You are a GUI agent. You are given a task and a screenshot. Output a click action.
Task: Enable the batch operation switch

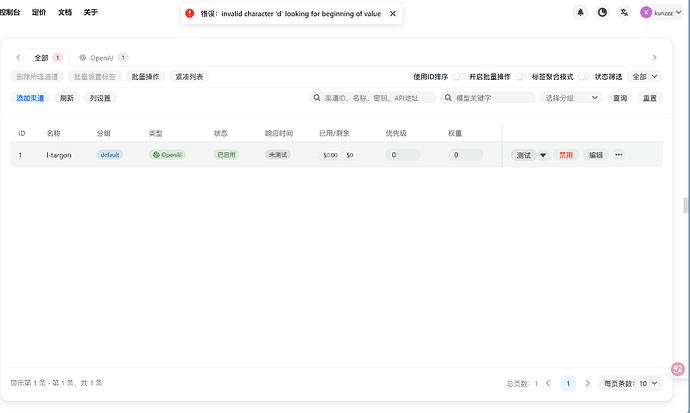pyautogui.click(x=521, y=77)
